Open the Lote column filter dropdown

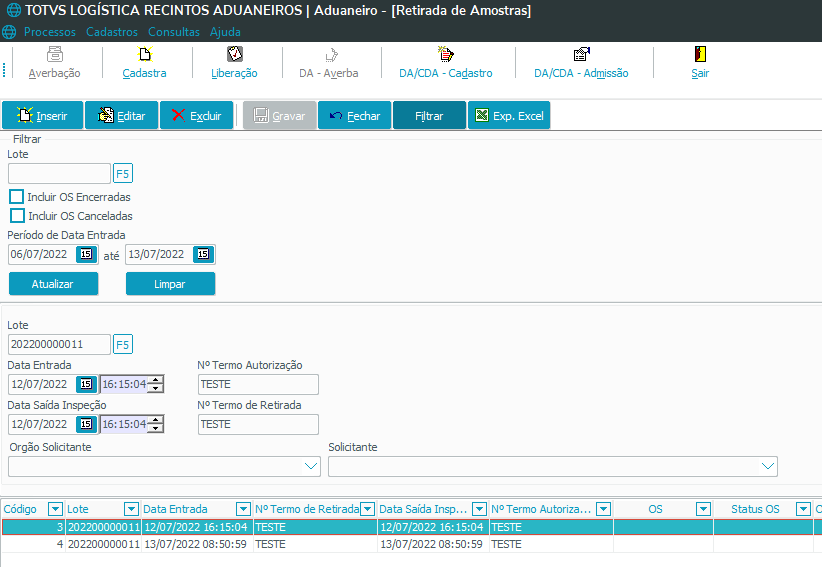click(131, 509)
